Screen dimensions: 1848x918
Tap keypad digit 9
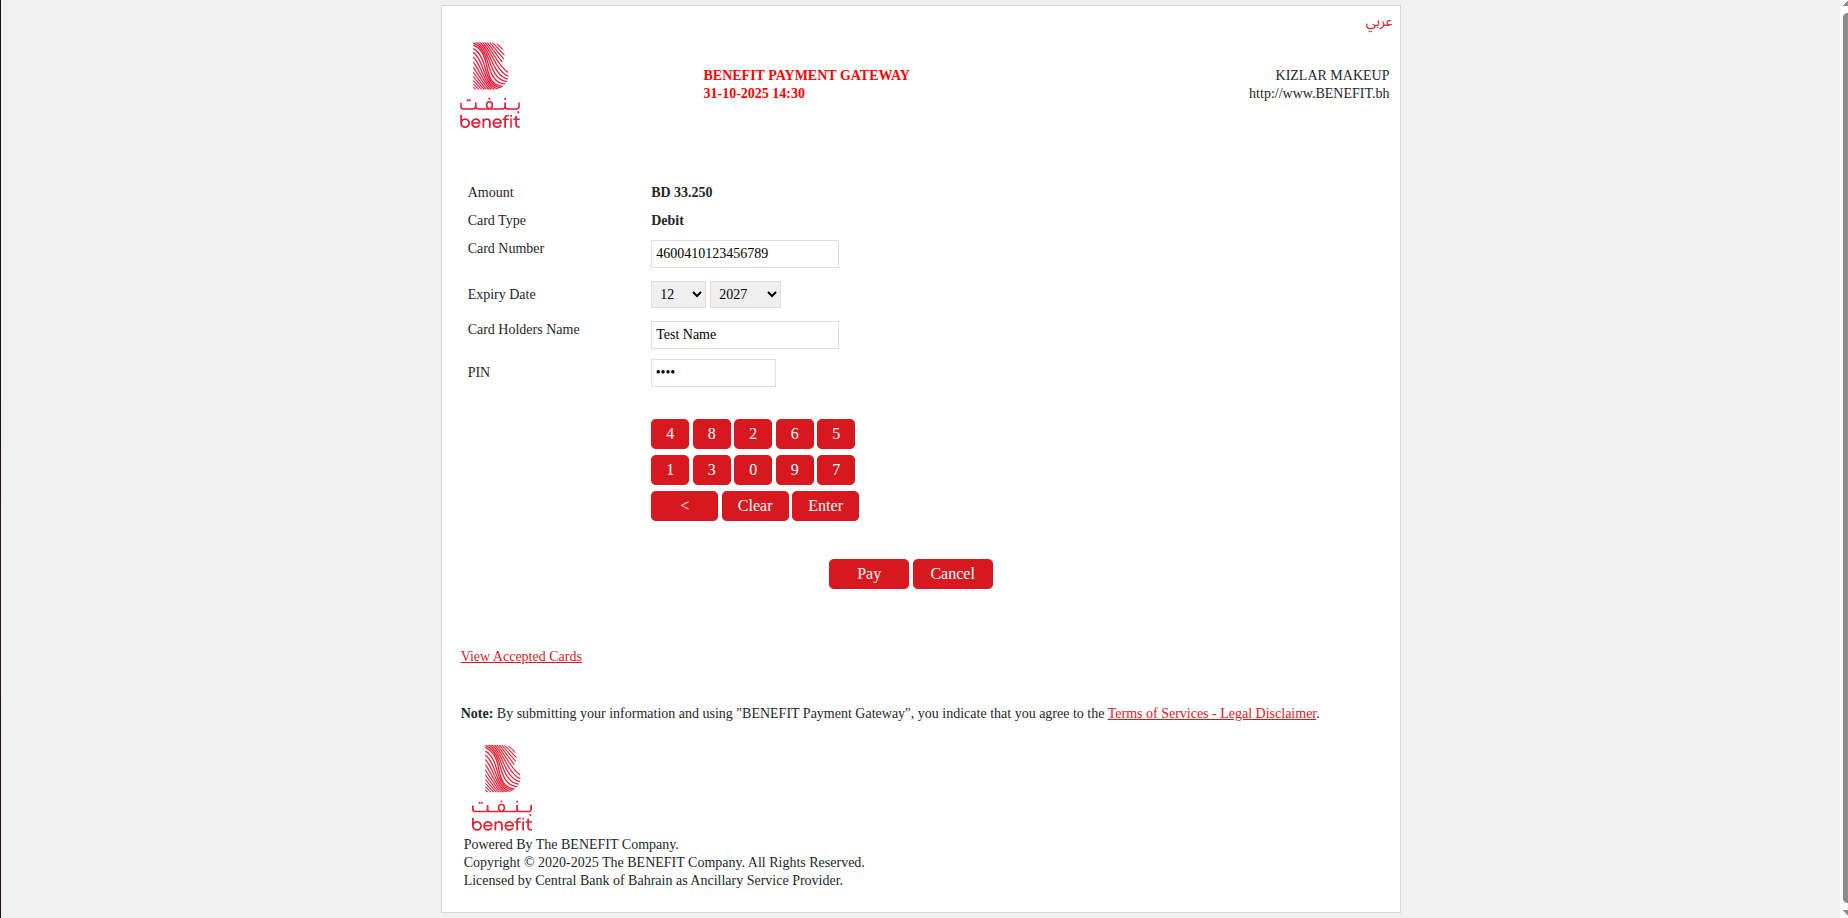[795, 470]
